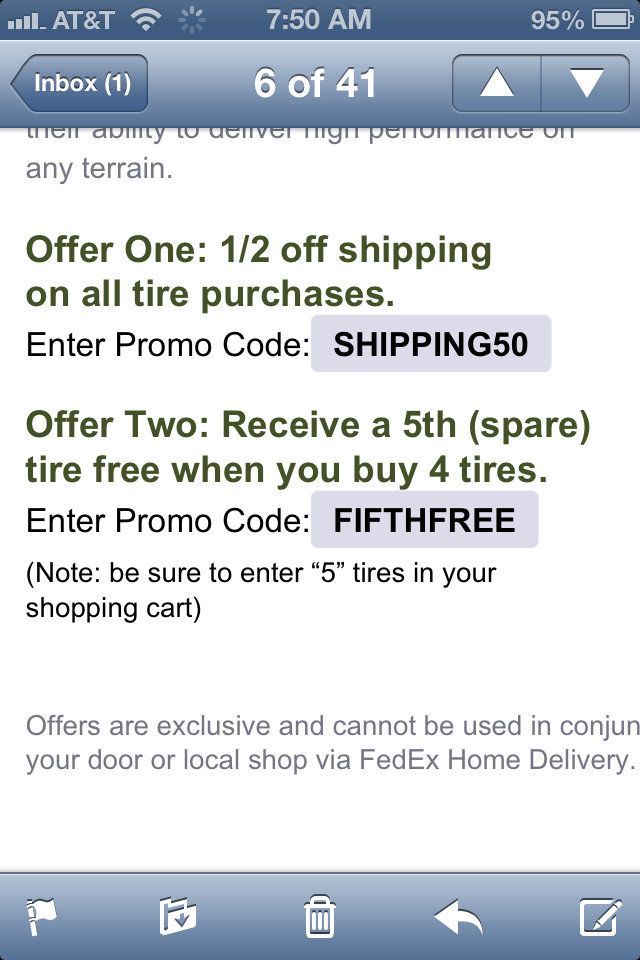This screenshot has height=960, width=640.
Task: Tap the SHIPPING50 promo code box
Action: (x=431, y=343)
